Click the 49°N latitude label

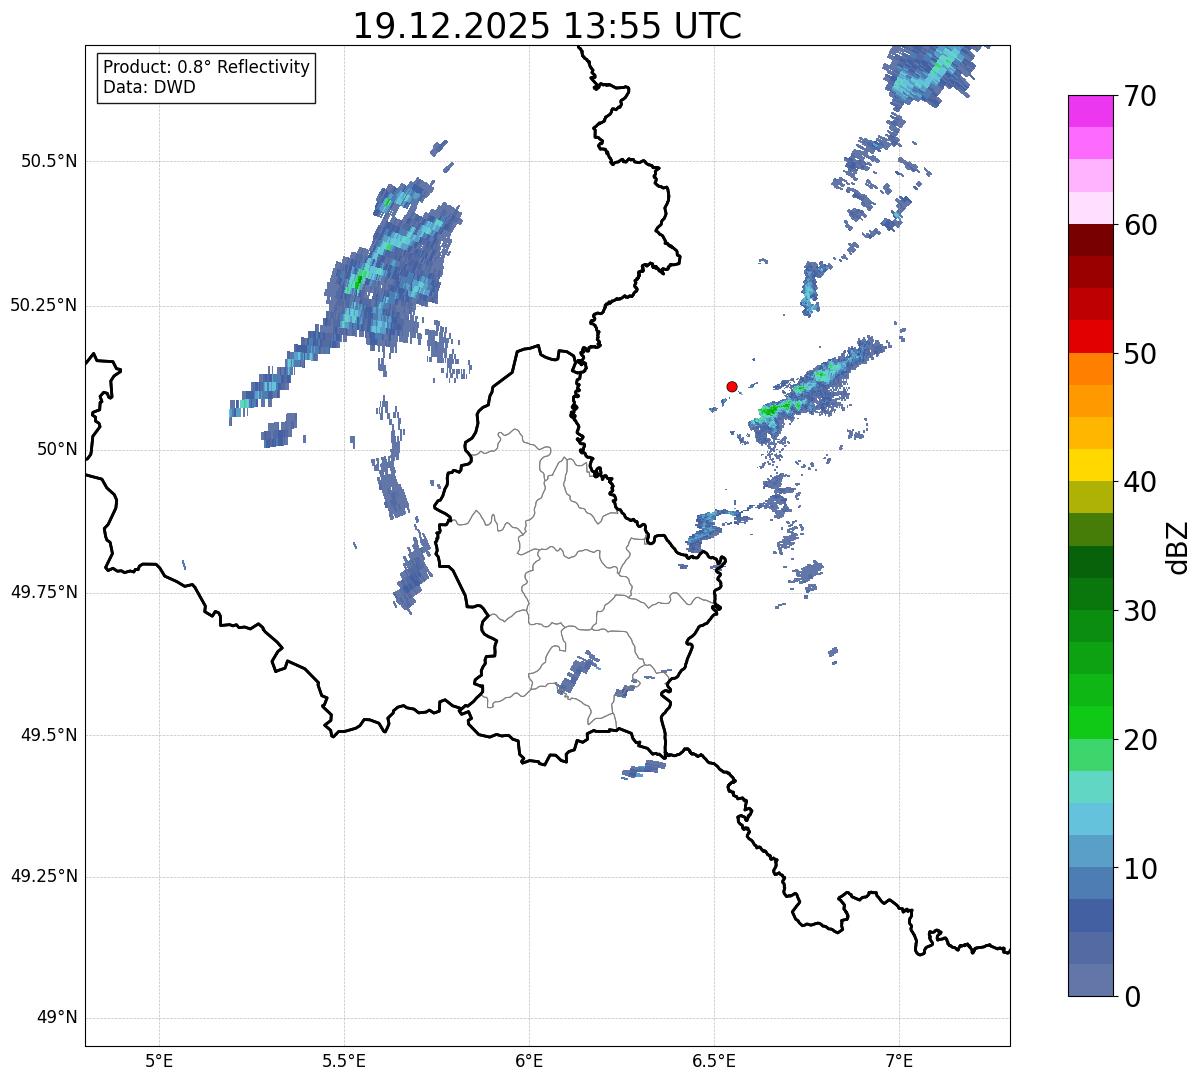[x=57, y=1018]
